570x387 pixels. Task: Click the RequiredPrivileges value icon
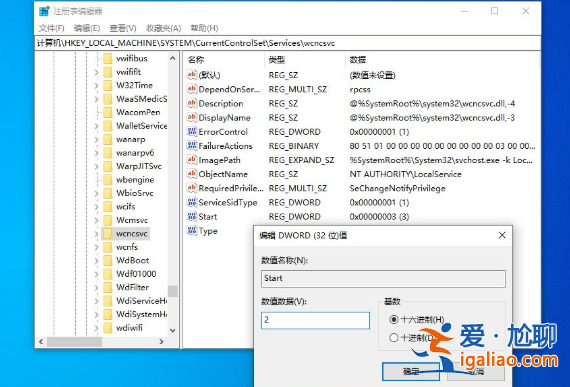point(192,188)
